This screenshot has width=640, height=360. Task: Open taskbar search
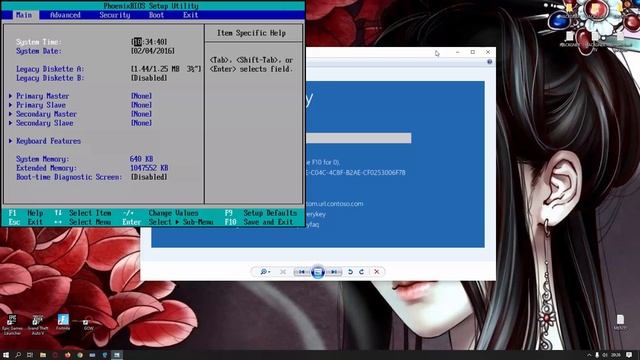18,355
